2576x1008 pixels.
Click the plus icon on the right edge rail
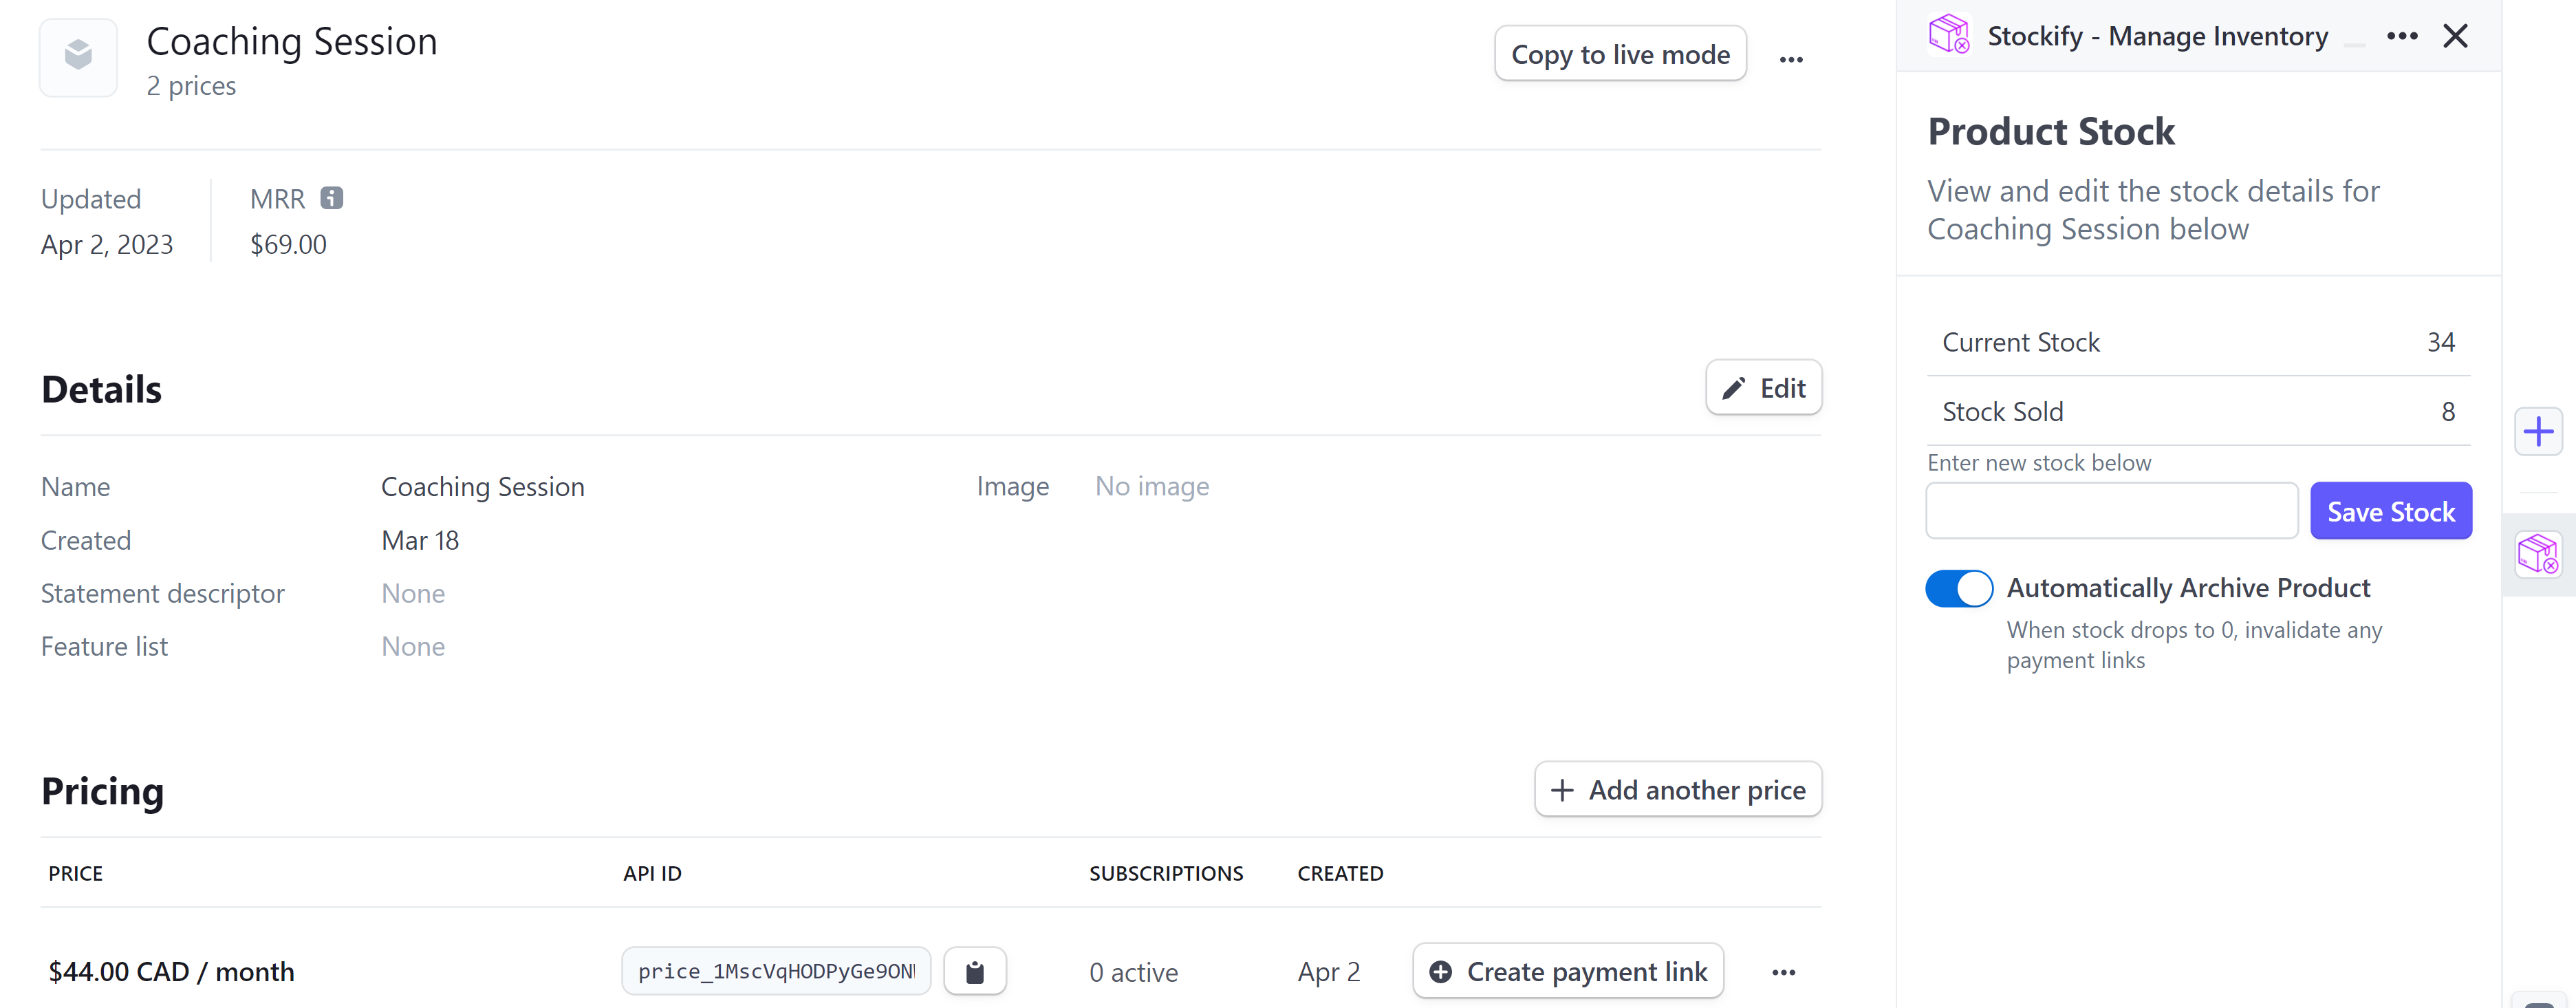2538,430
